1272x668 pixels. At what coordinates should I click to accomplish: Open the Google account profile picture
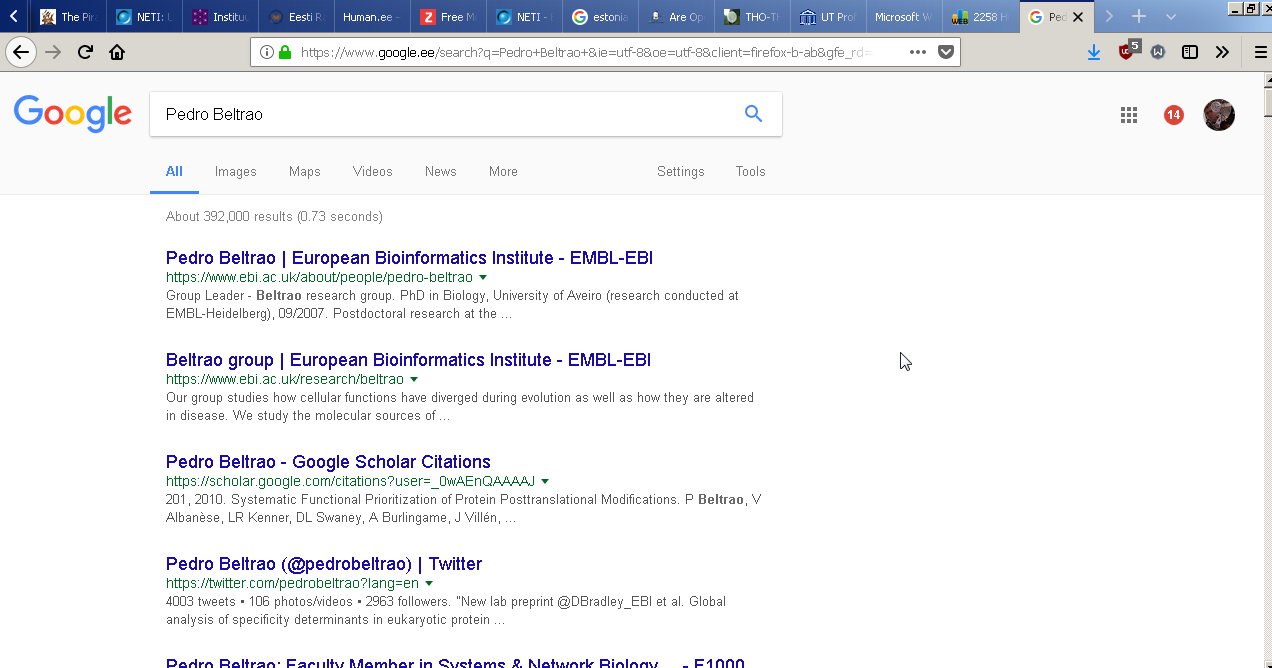(x=1219, y=115)
